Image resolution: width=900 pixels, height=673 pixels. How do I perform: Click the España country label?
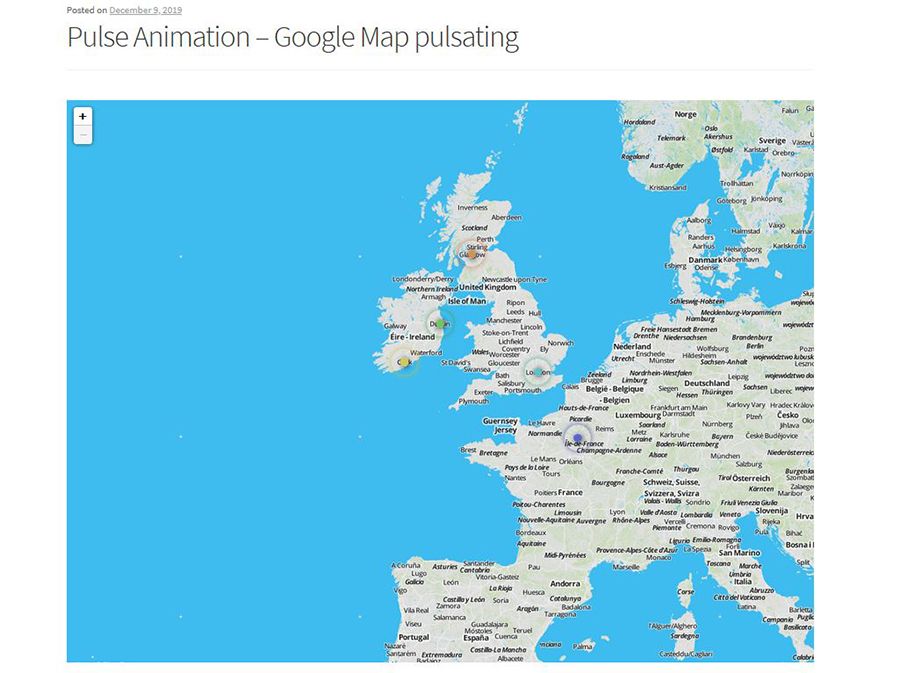(476, 637)
